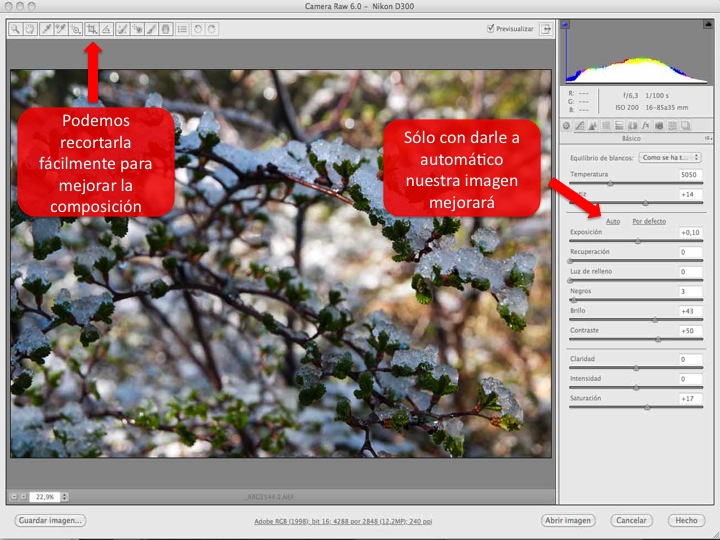Viewport: 720px width, 540px height.
Task: Select the Zoom tool in the toolbar
Action: [16, 30]
